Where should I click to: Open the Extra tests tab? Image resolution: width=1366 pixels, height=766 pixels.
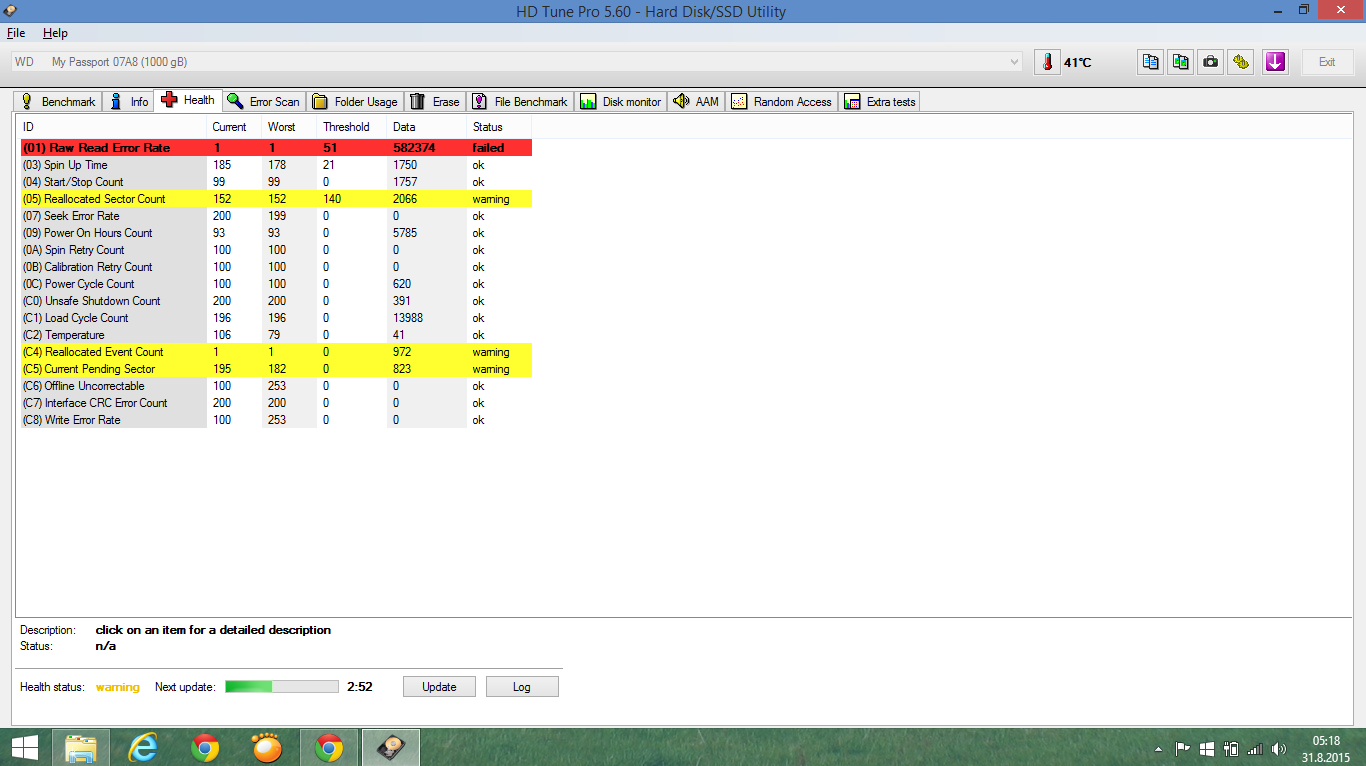(880, 101)
